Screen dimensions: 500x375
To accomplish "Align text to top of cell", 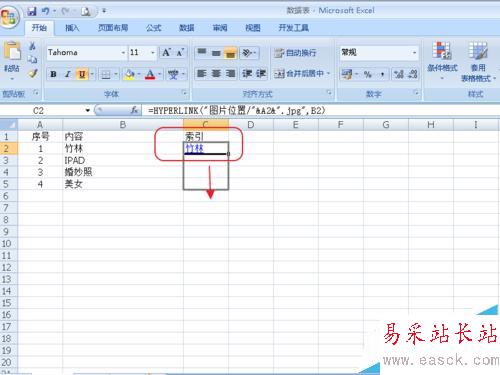I will tap(202, 52).
